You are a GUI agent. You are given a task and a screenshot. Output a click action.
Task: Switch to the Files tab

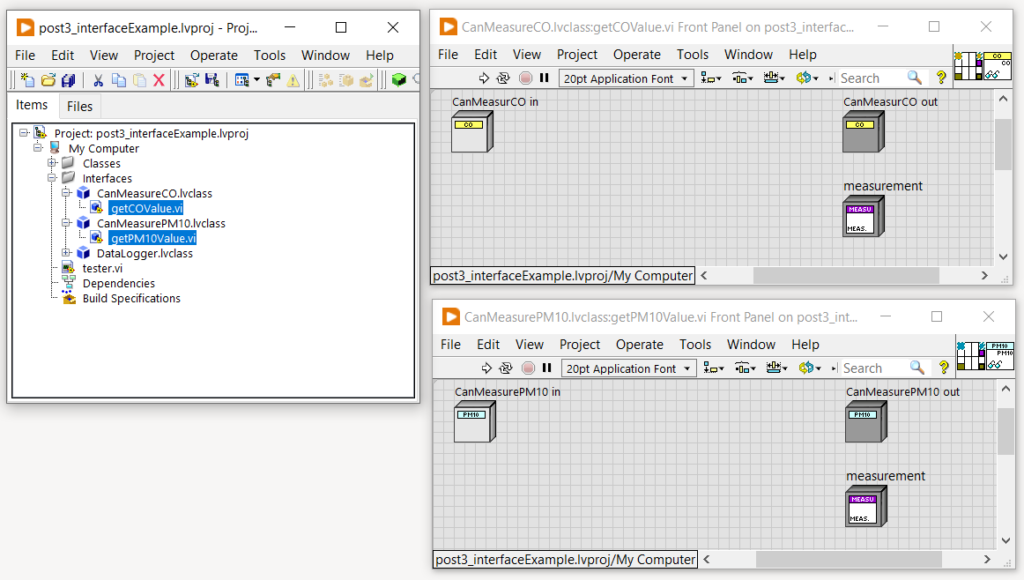(x=79, y=106)
